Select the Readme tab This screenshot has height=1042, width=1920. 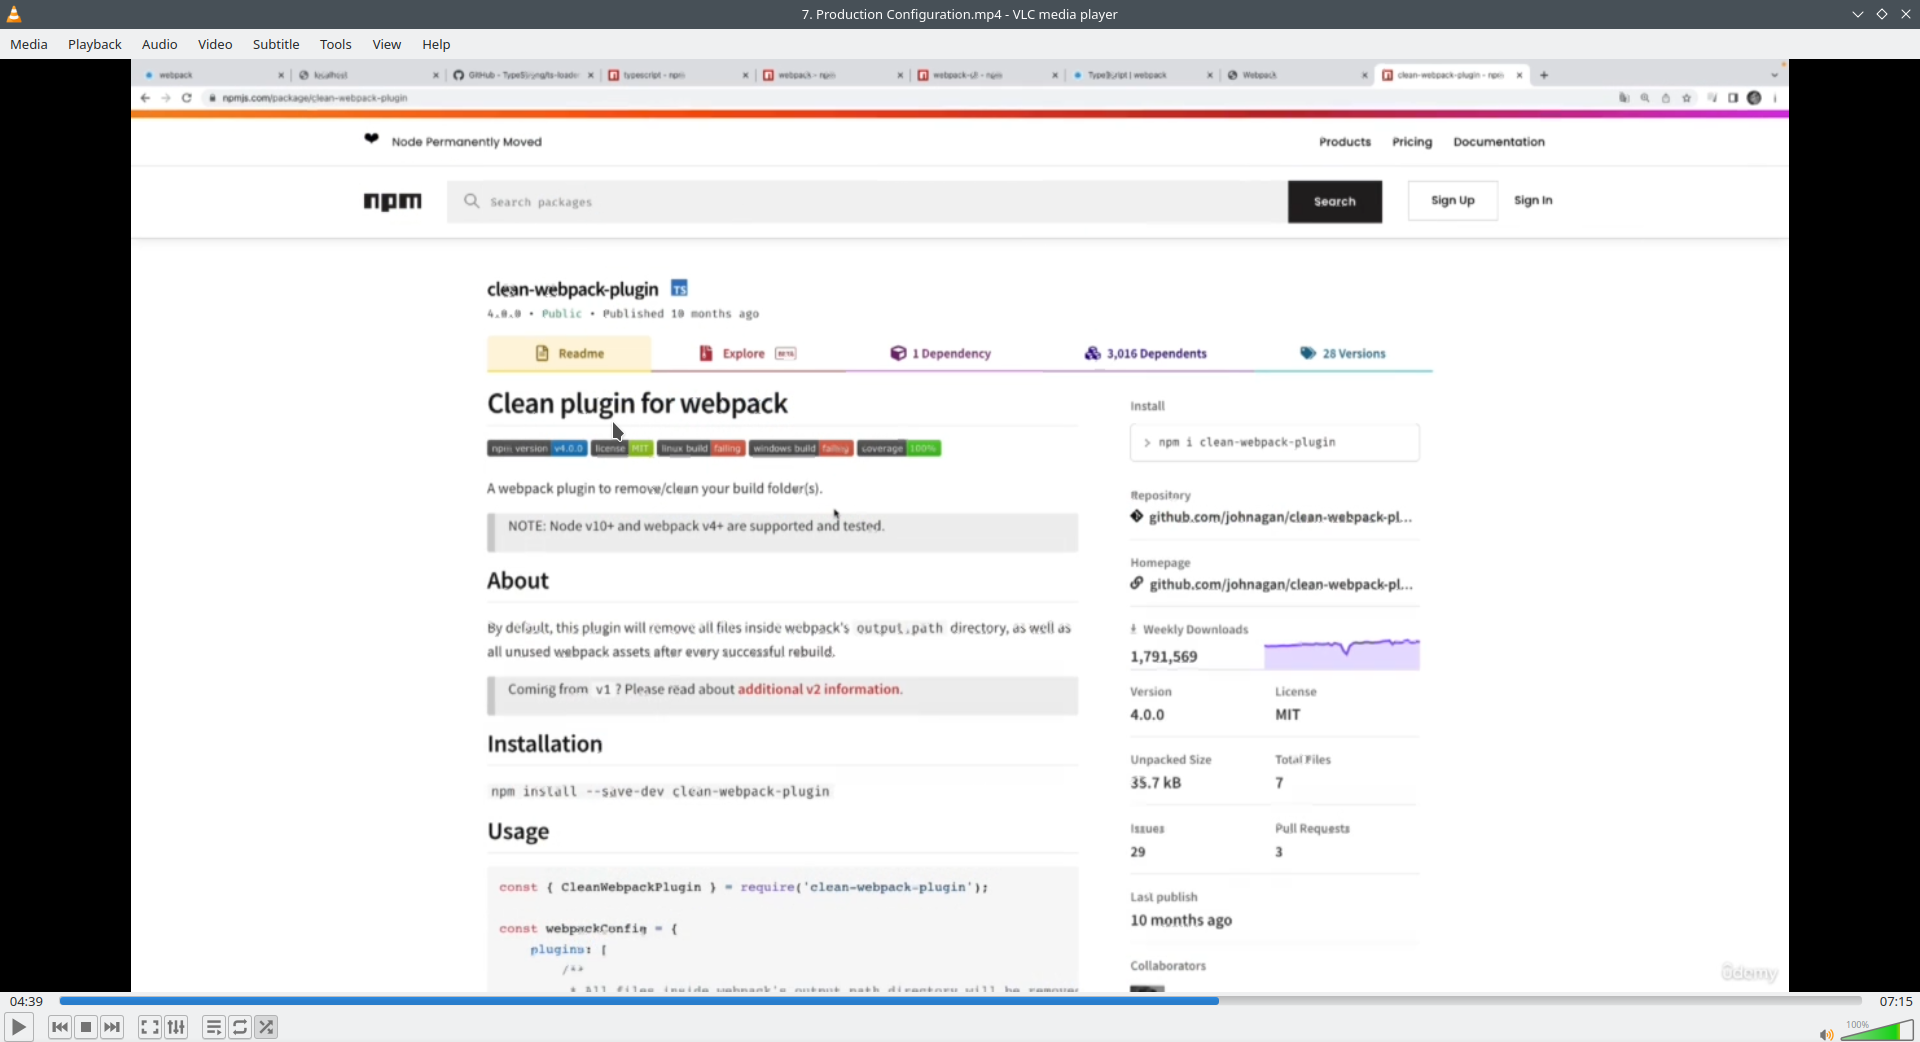[569, 353]
